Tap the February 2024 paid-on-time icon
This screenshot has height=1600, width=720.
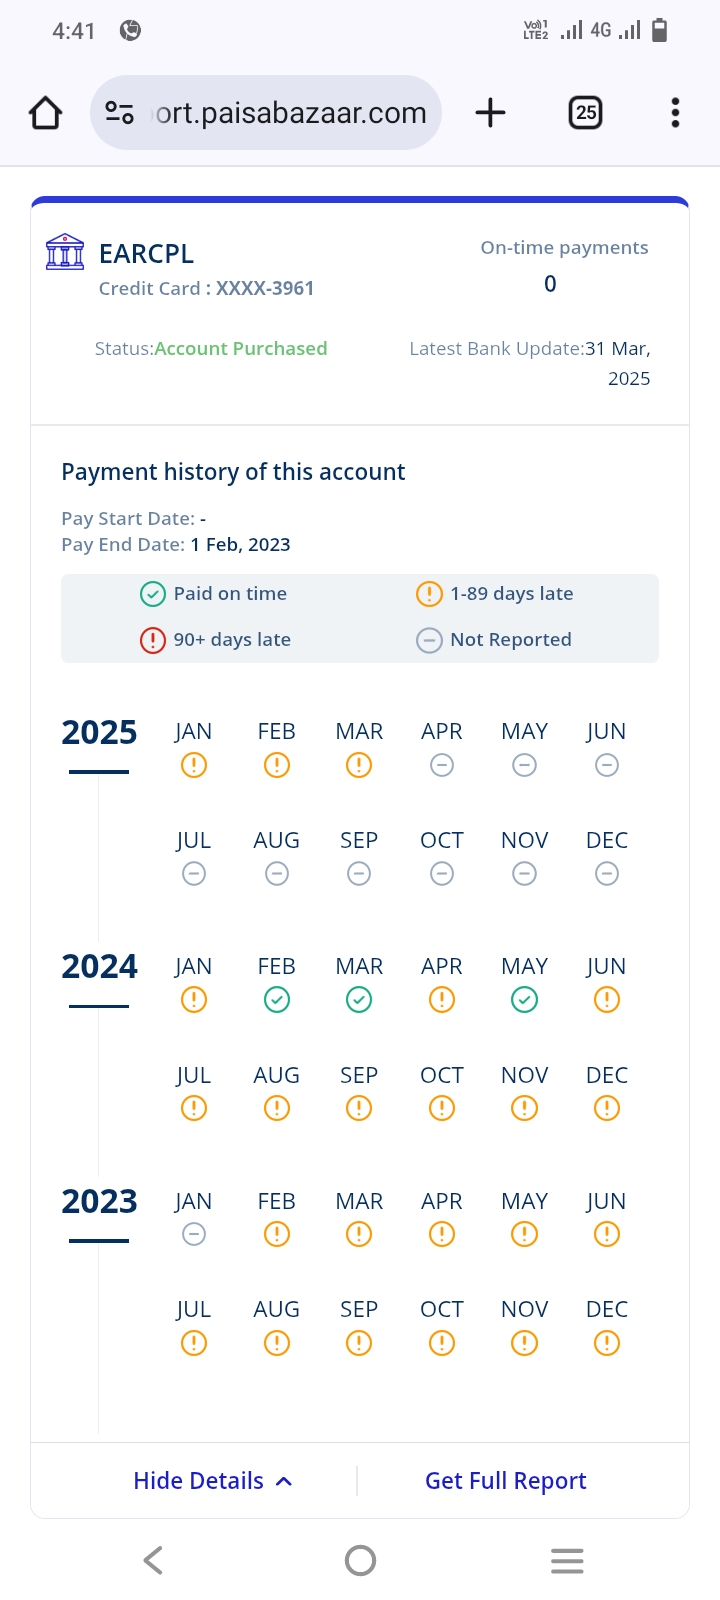pos(277,1000)
